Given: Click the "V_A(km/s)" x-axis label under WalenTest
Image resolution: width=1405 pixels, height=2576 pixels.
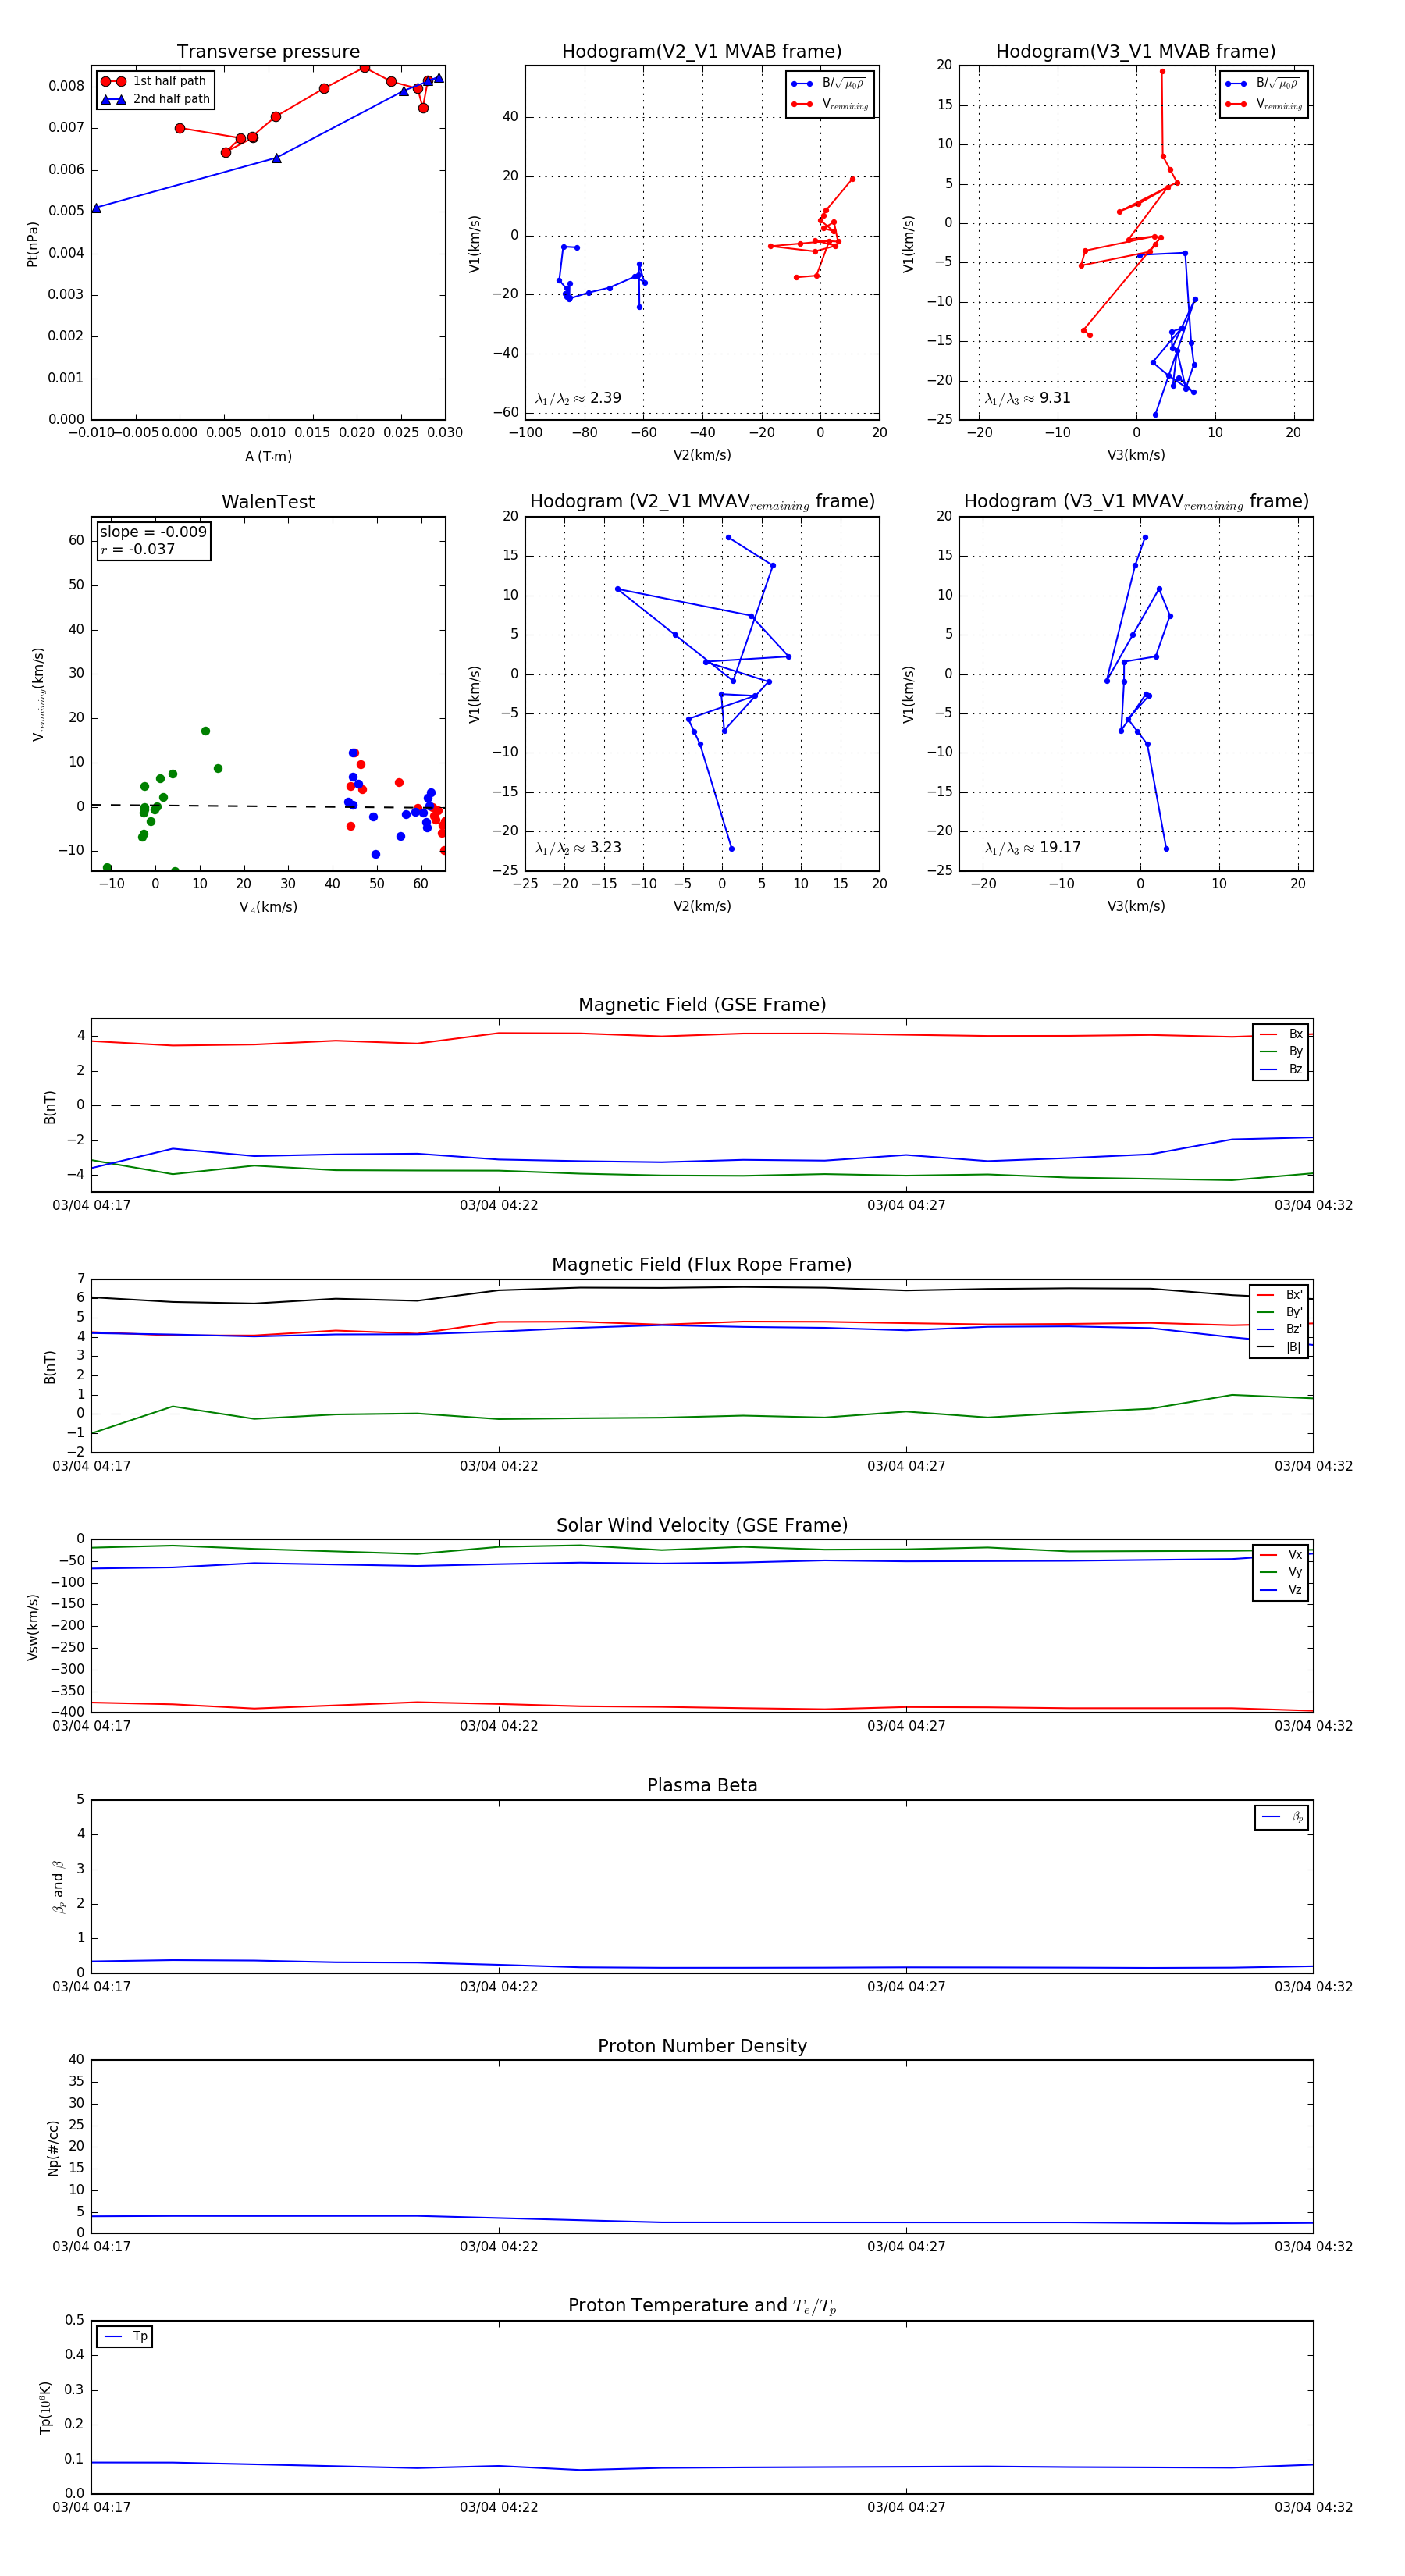Looking at the screenshot, I should pos(268,907).
